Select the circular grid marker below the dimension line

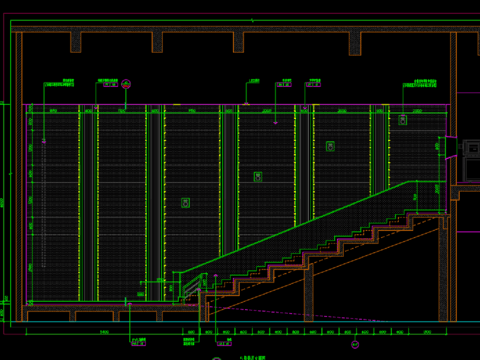pyautogui.click(x=355, y=344)
